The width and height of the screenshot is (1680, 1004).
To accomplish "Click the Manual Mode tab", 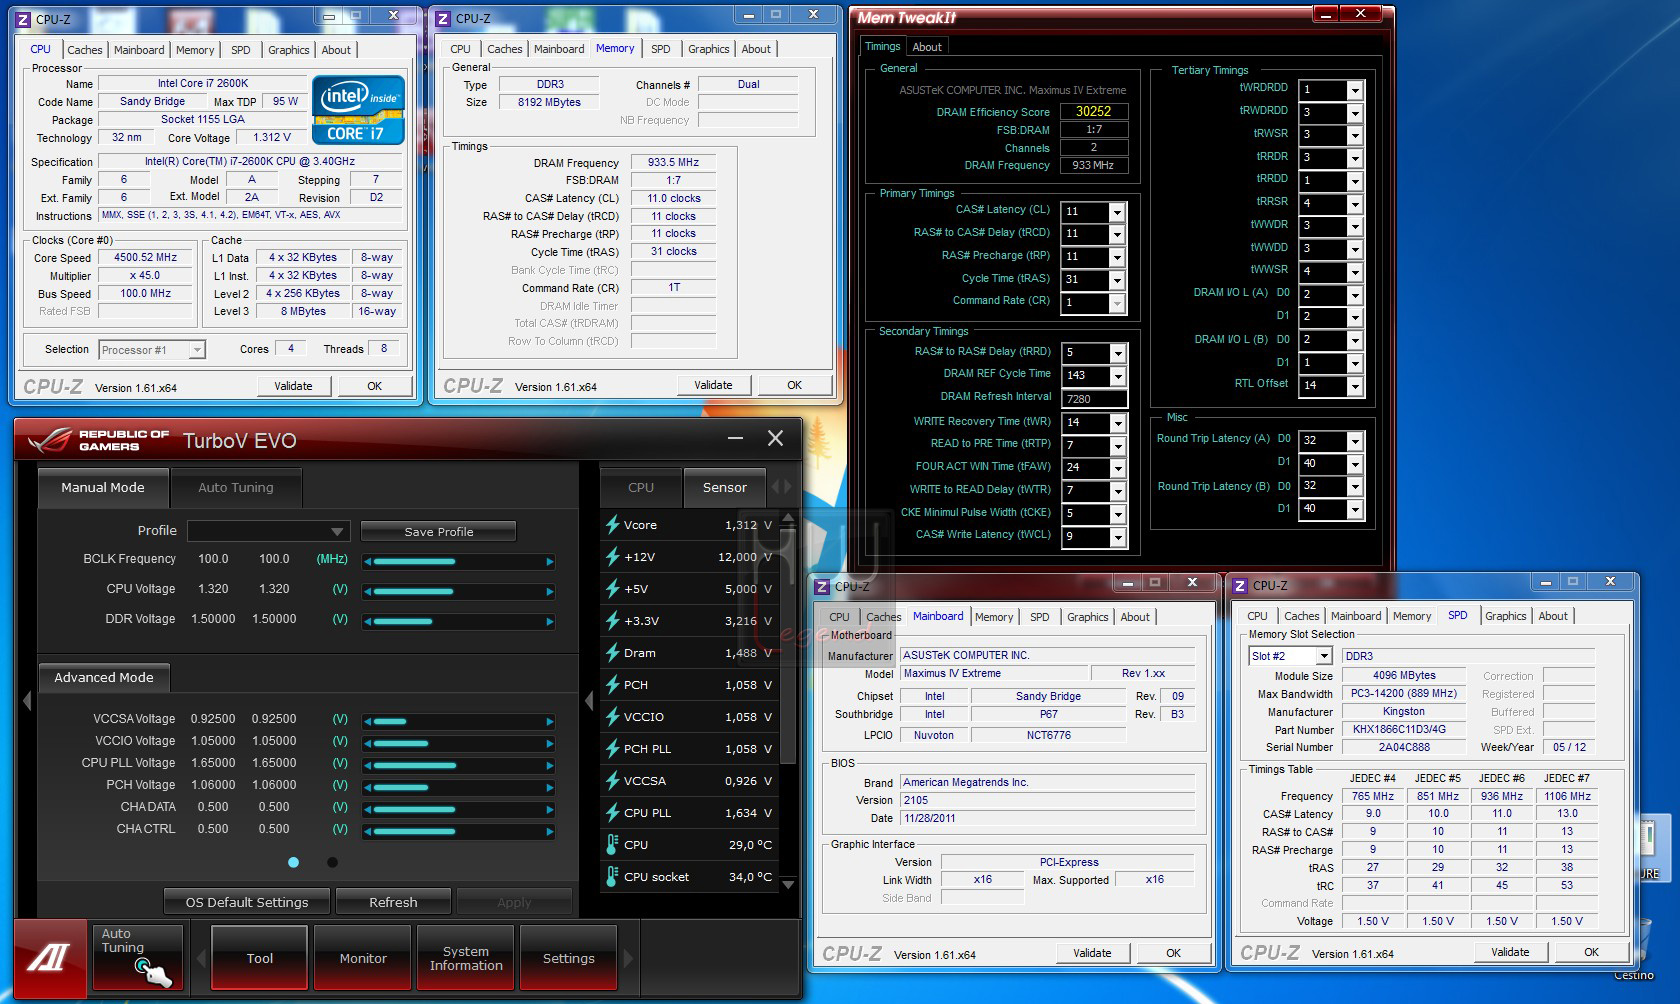I will (103, 487).
